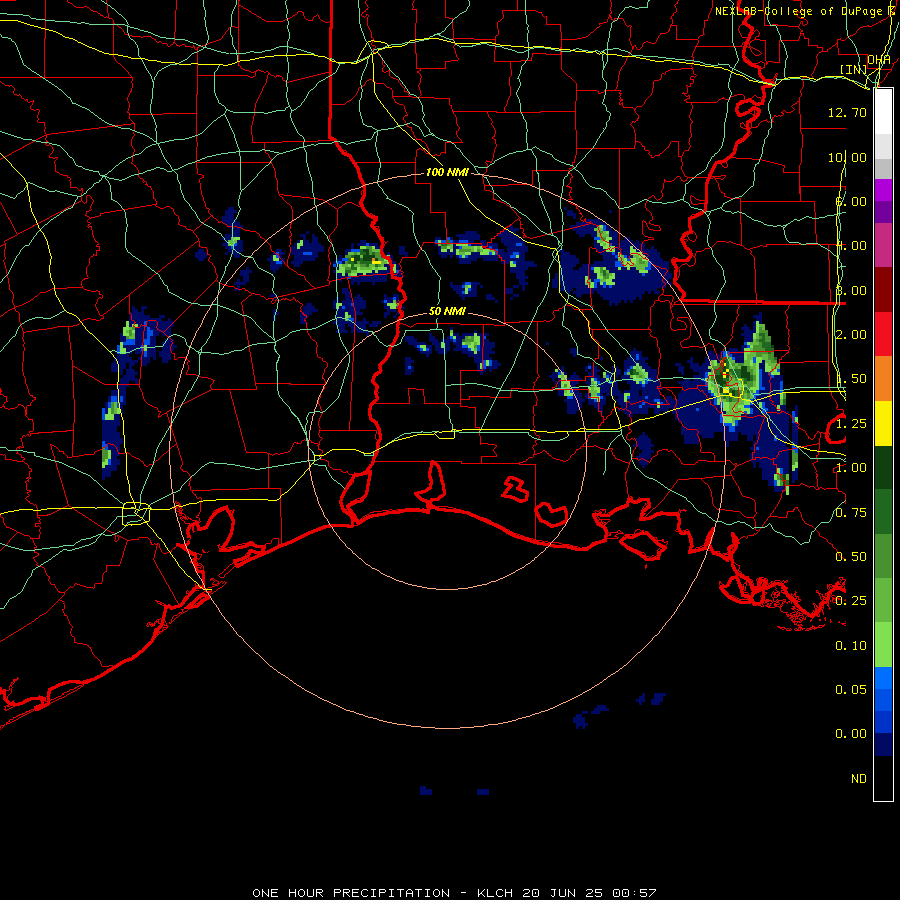Click the dark purple legend swatch
900x900 pixels.
[x=883, y=212]
